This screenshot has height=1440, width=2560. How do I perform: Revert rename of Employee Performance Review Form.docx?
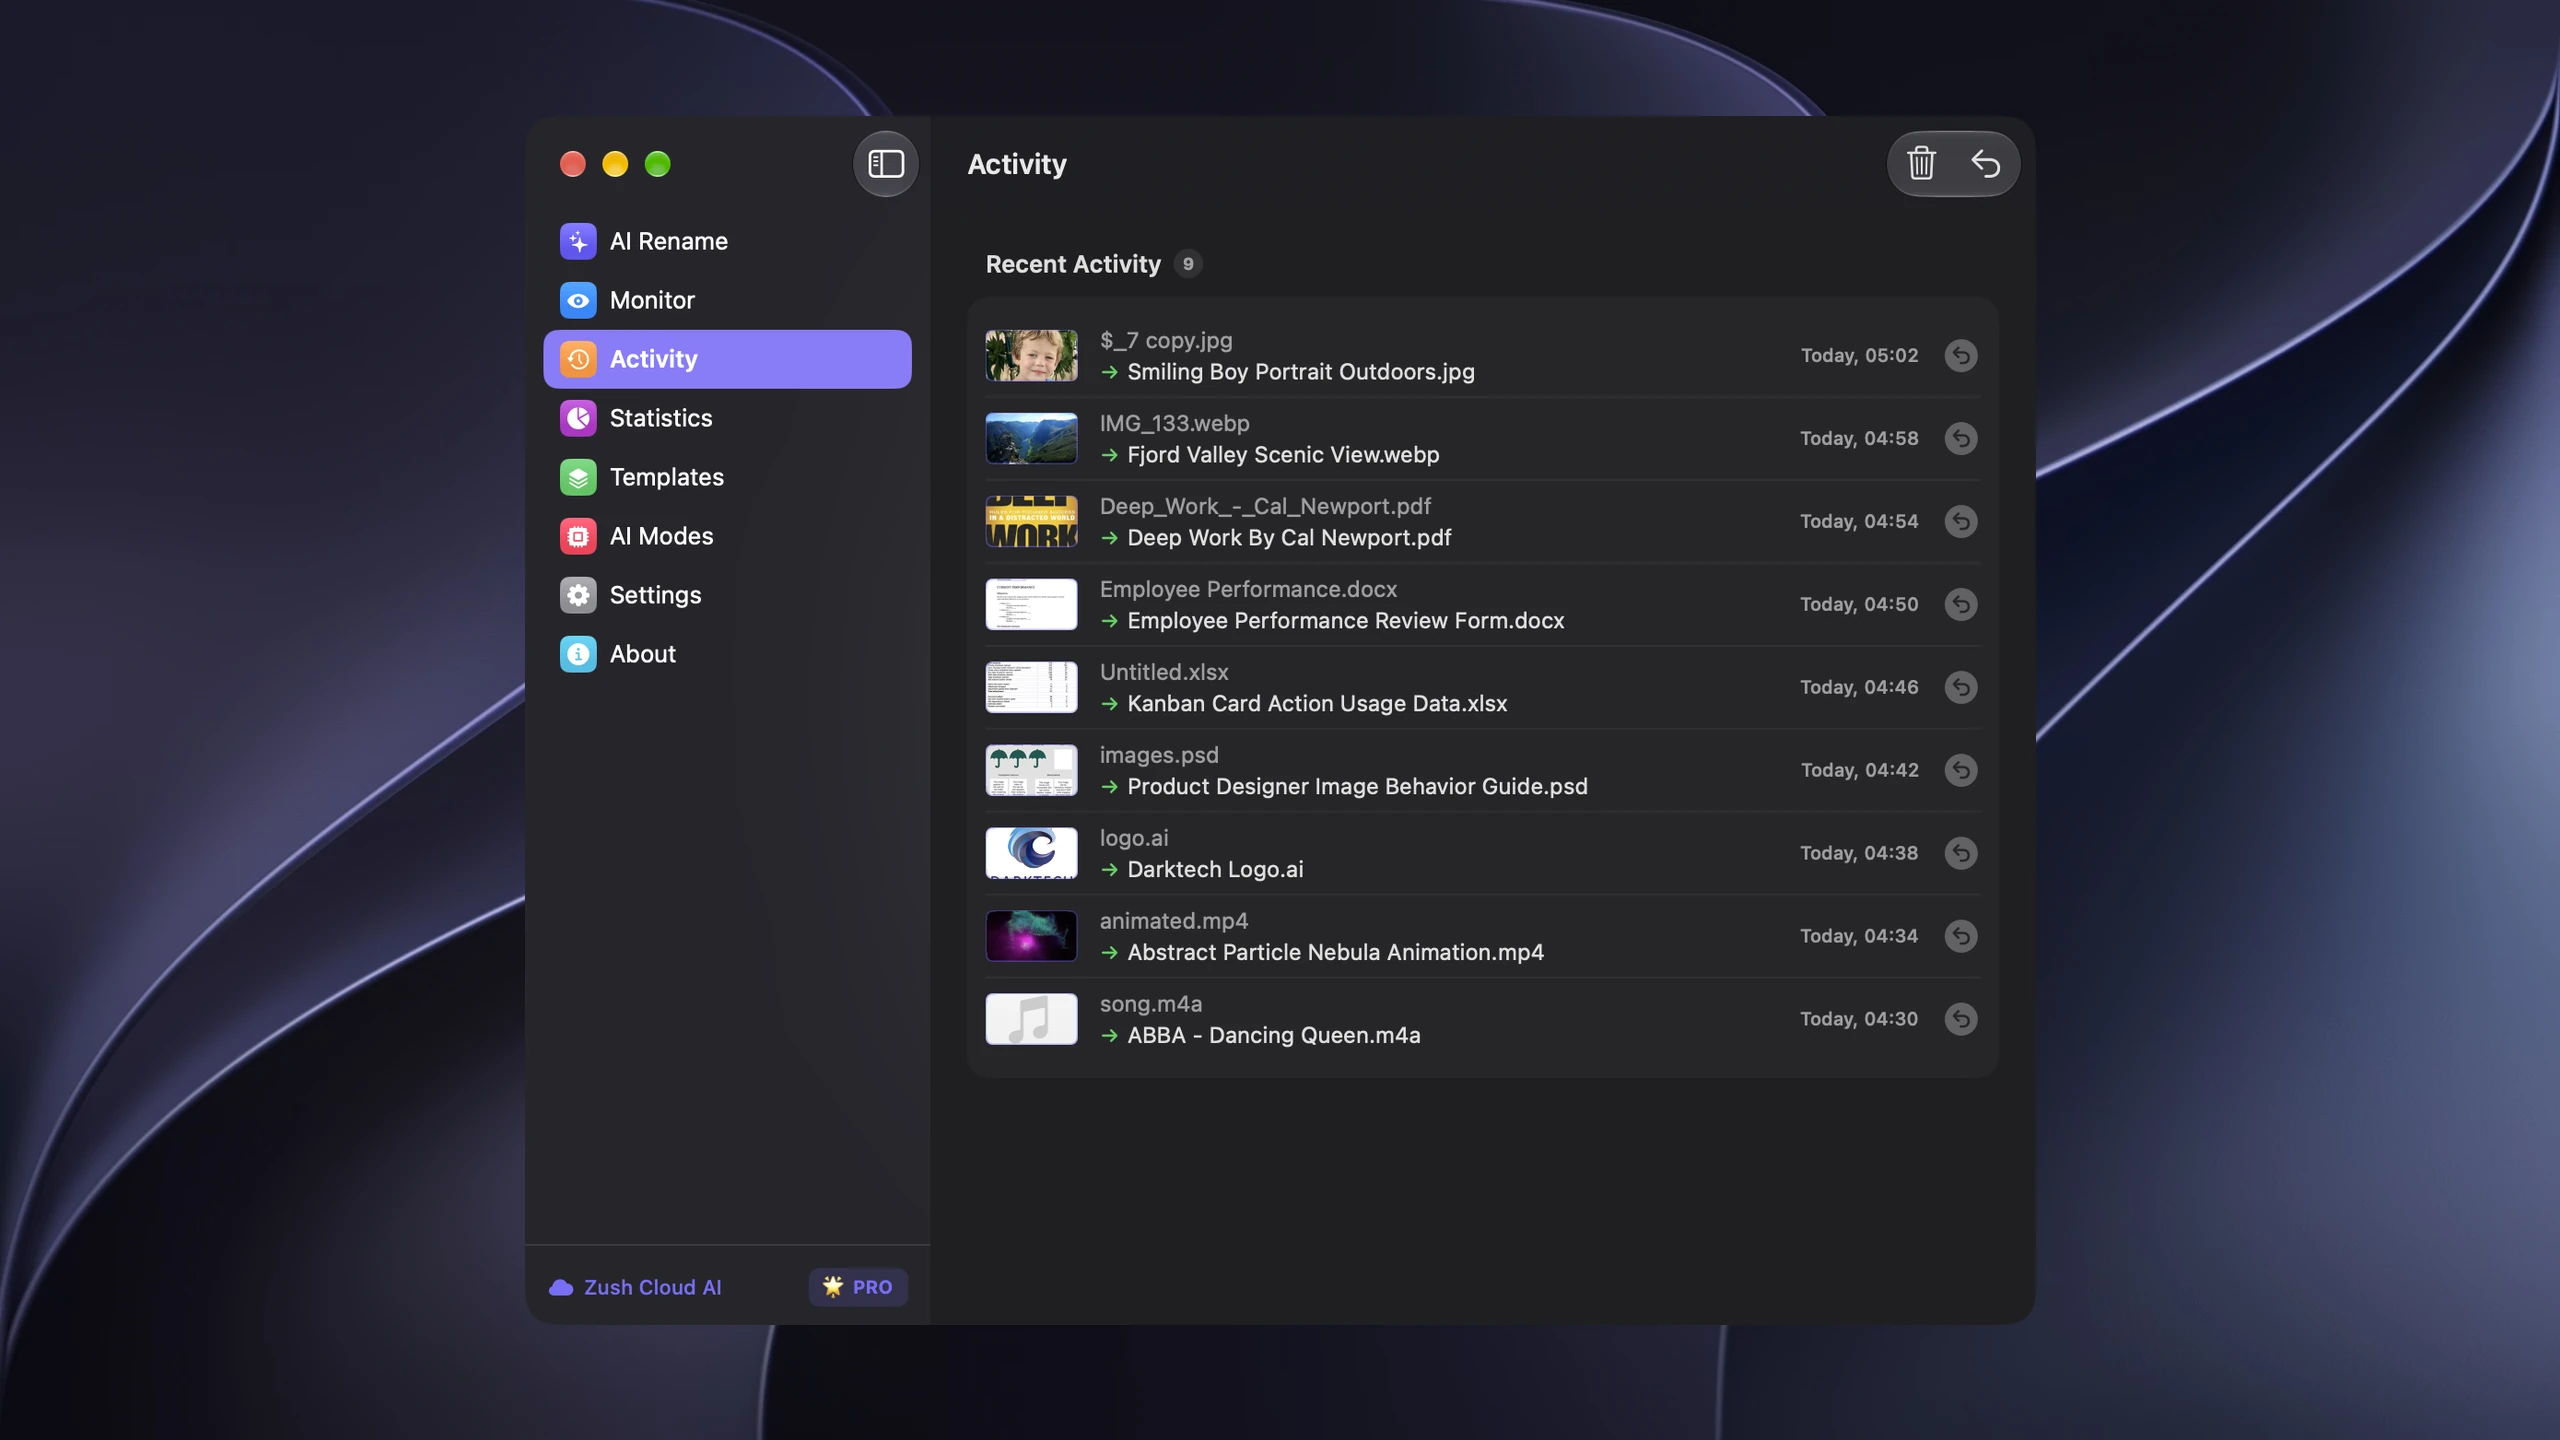1961,605
